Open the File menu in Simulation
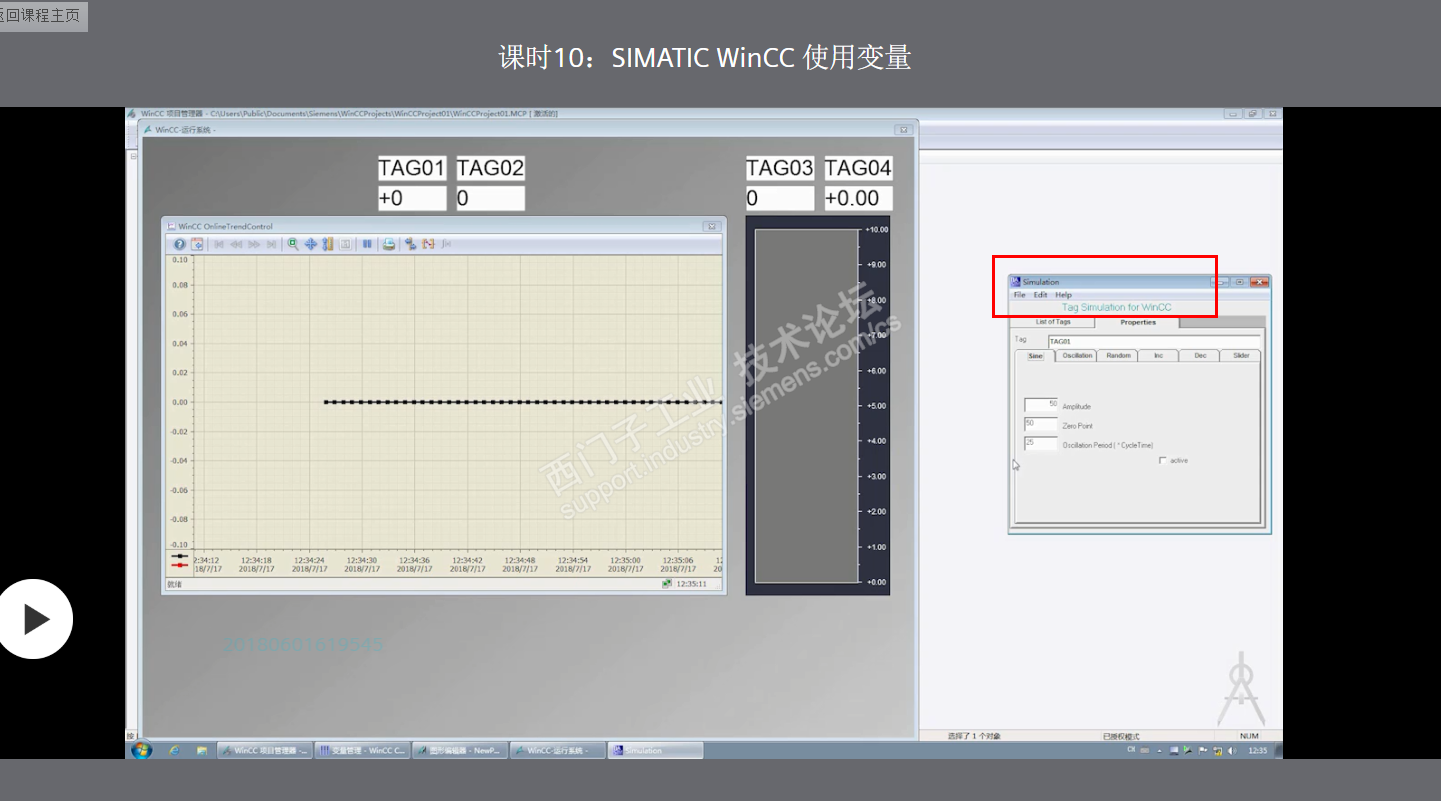 click(x=1019, y=295)
